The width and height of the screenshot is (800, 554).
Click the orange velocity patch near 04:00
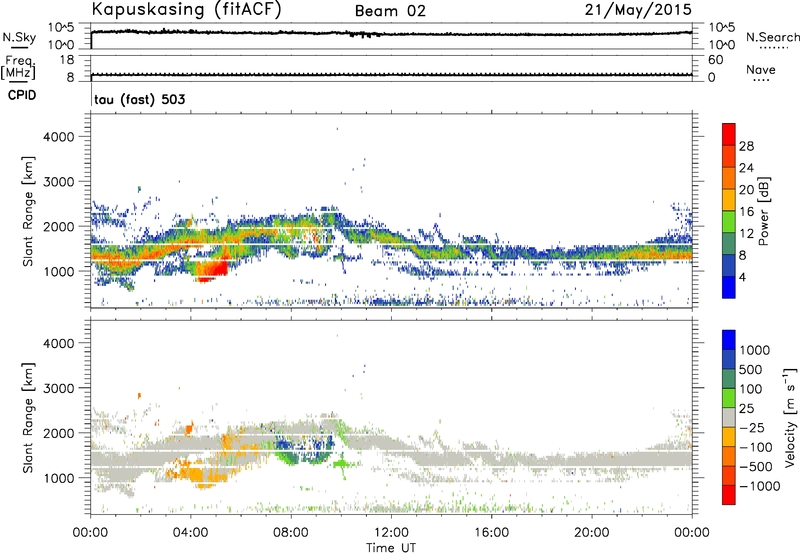pyautogui.click(x=202, y=474)
